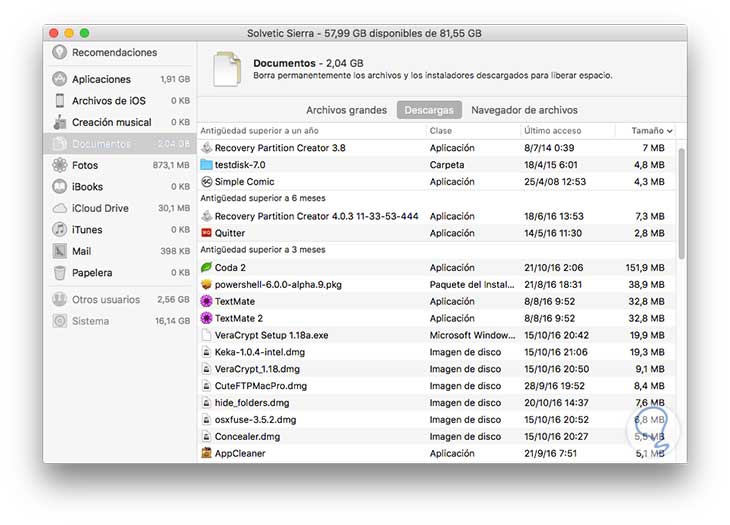Sort list by Clase column header
The height and width of the screenshot is (525, 730).
pyautogui.click(x=440, y=131)
